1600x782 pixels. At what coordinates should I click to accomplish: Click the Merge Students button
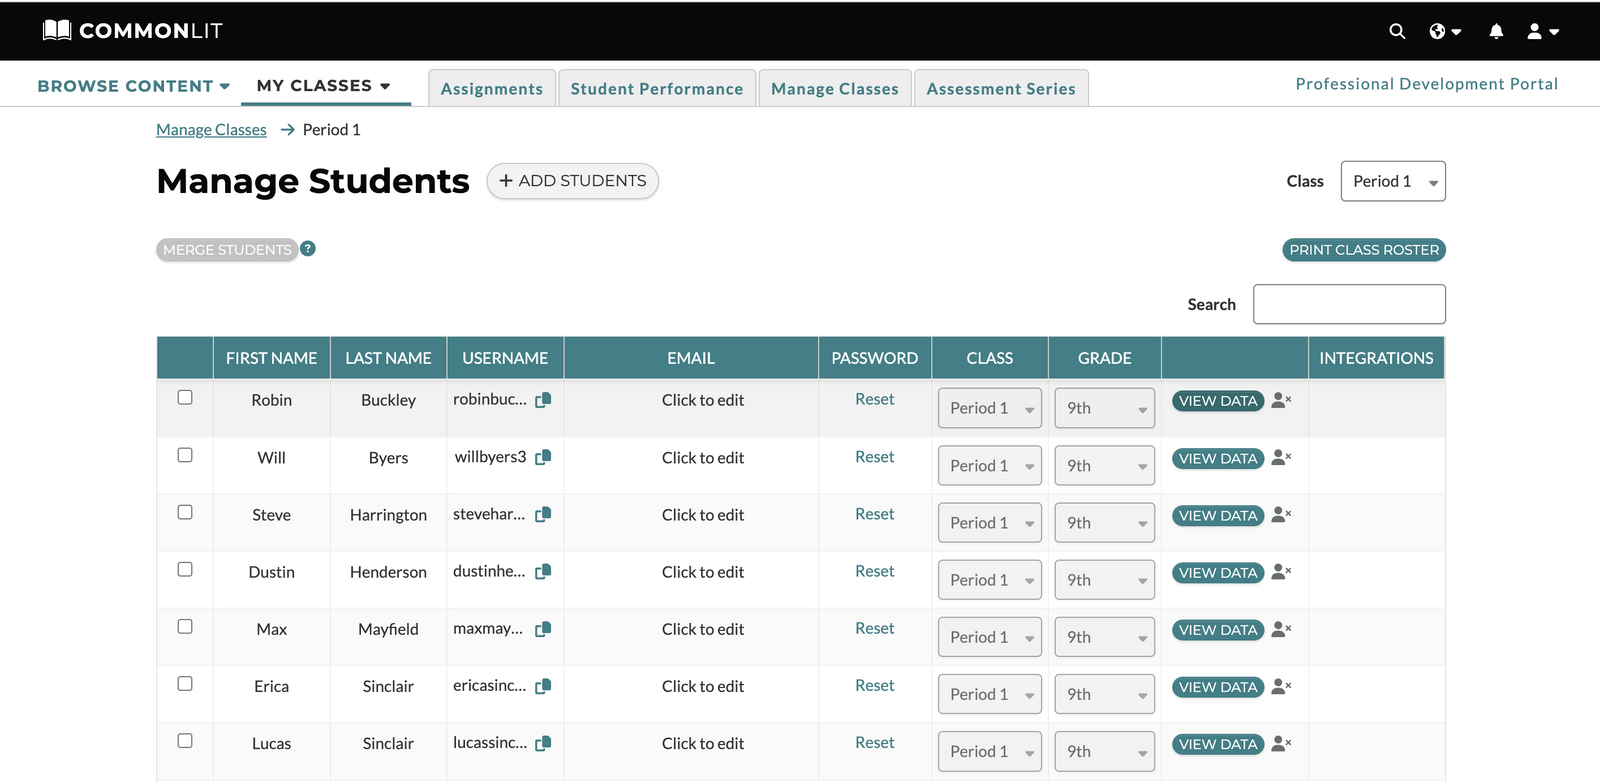pos(227,250)
